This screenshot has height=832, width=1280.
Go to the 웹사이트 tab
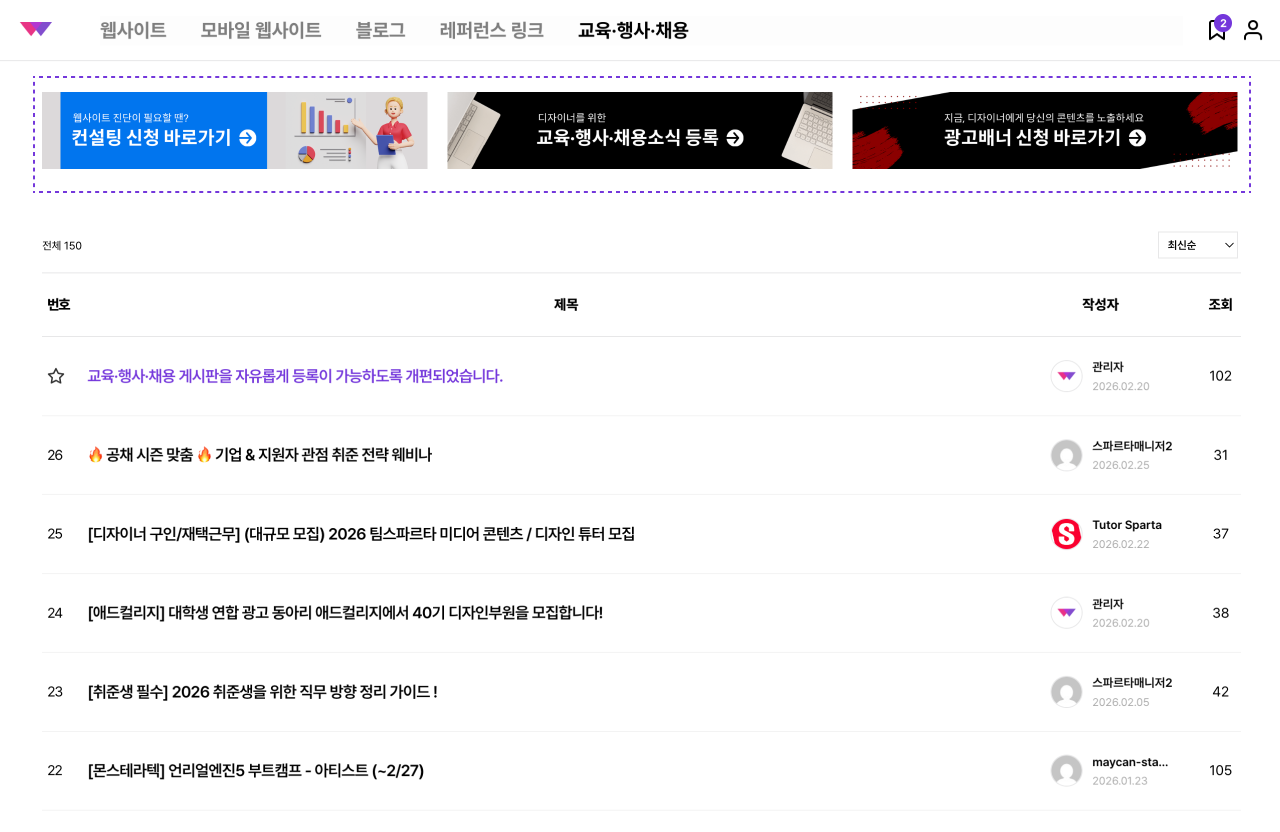pyautogui.click(x=133, y=30)
